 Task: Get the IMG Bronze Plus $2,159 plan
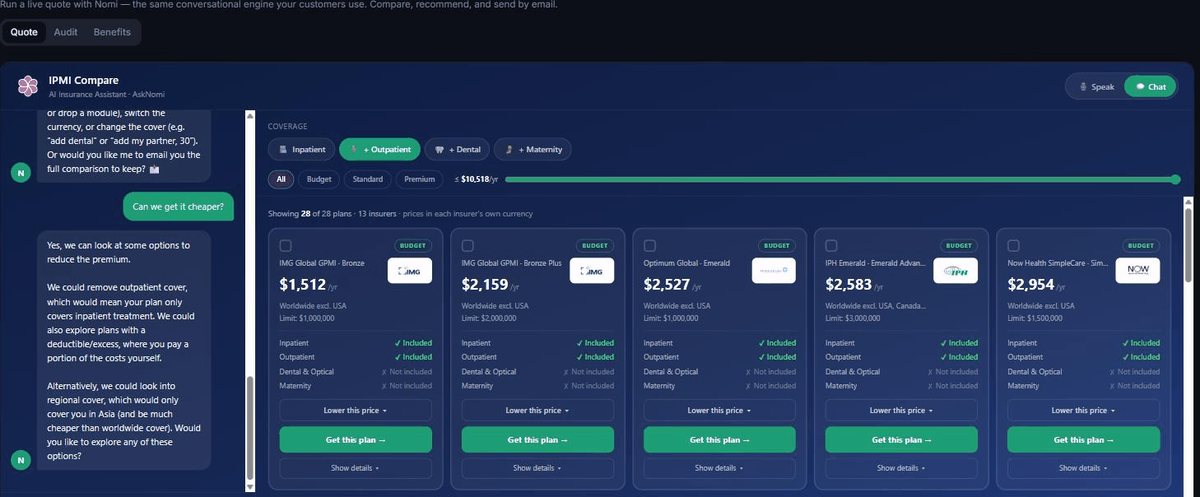click(x=538, y=439)
